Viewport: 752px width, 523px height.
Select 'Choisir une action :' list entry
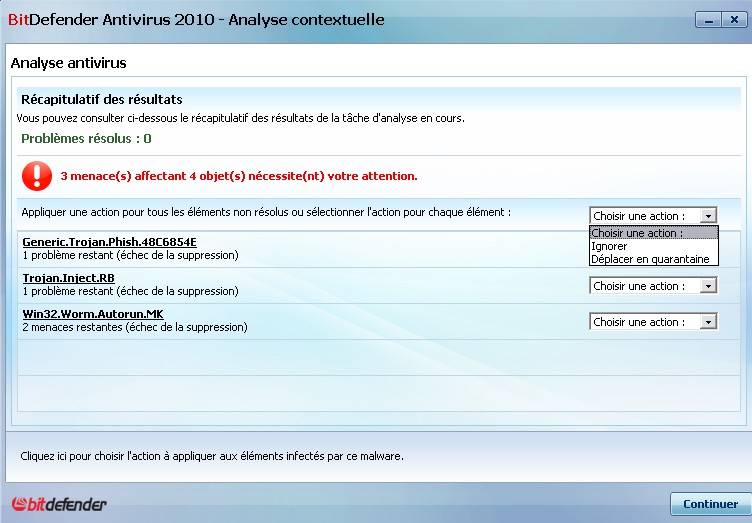coord(654,233)
